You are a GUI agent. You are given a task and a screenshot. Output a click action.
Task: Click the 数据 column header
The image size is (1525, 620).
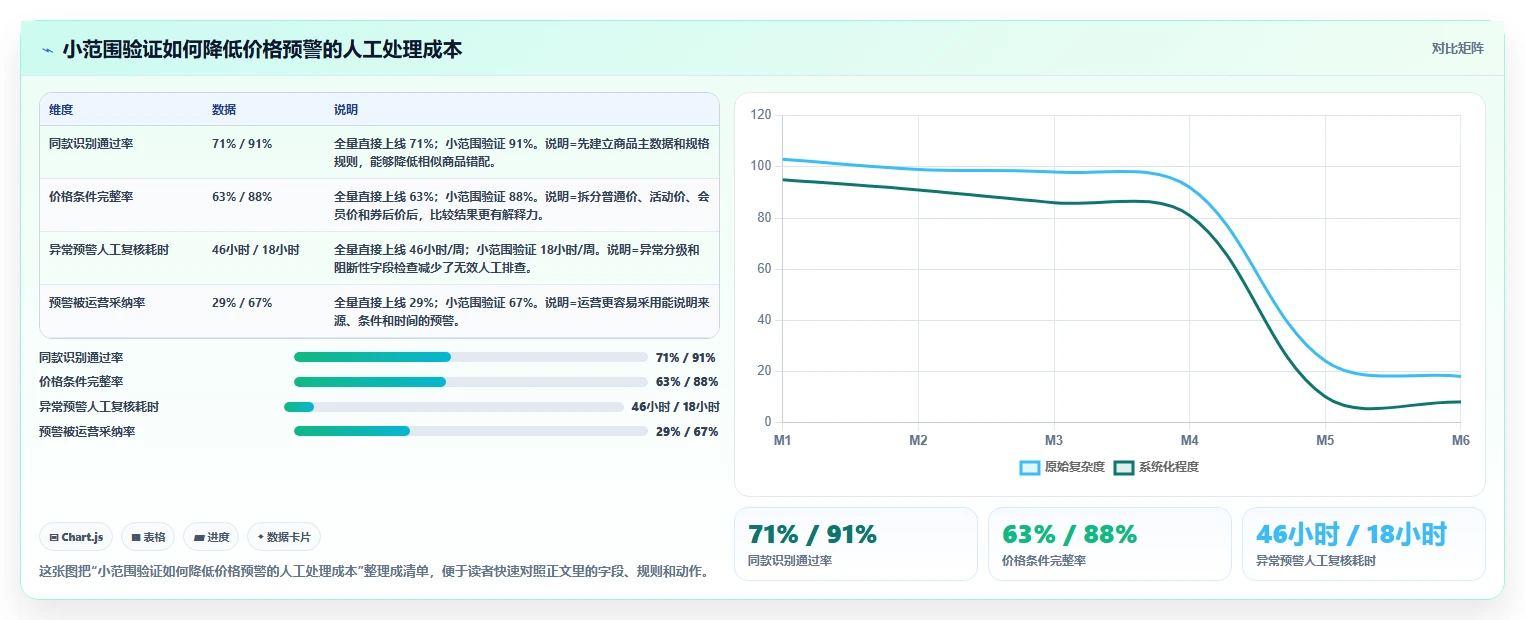224,110
